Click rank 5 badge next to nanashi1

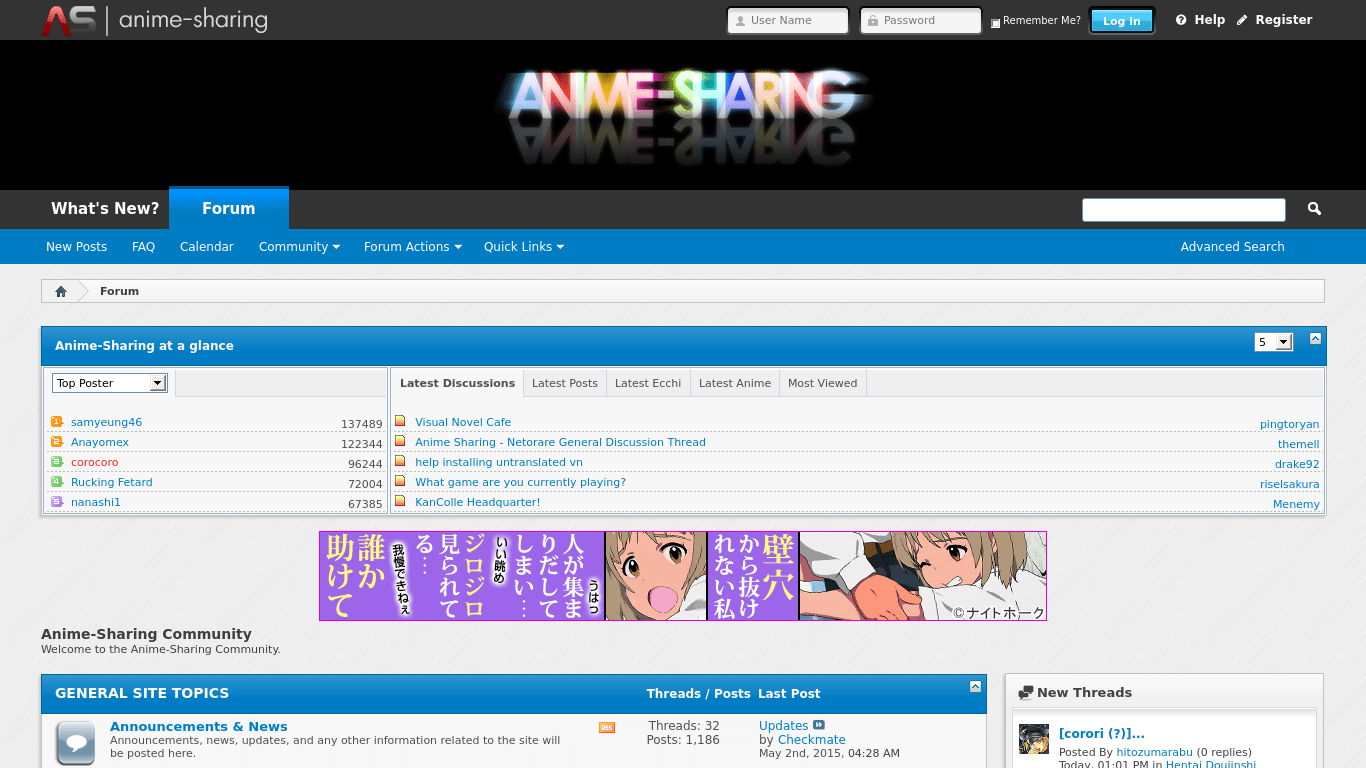(57, 502)
